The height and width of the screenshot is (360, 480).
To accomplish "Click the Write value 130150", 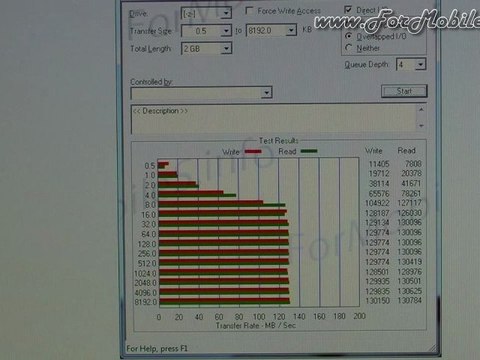I will coord(377,301).
